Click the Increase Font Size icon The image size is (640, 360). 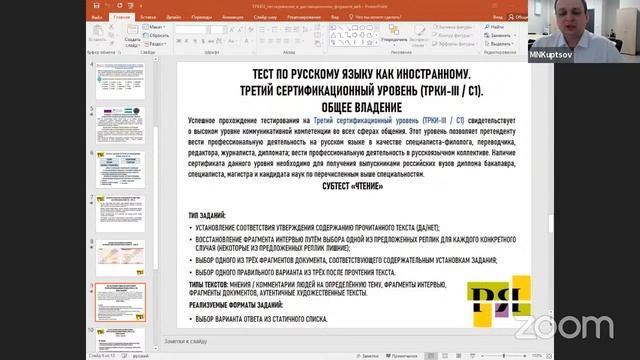pyautogui.click(x=231, y=30)
